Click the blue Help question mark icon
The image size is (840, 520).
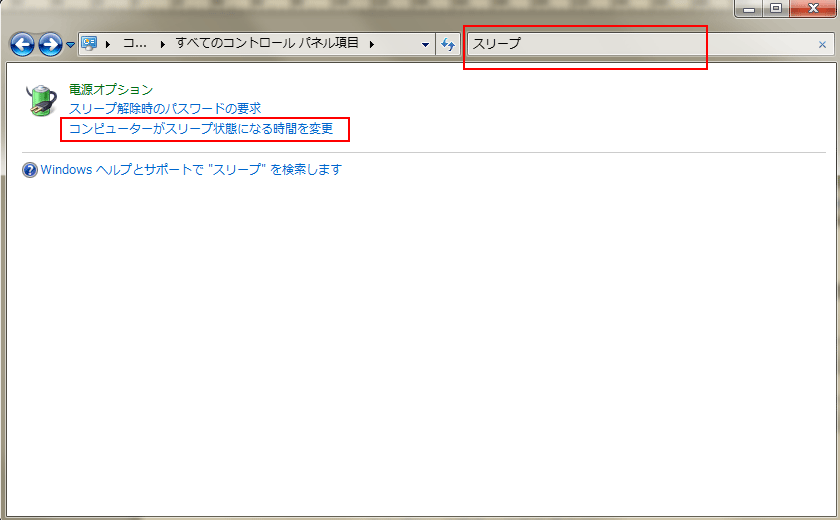coord(30,170)
